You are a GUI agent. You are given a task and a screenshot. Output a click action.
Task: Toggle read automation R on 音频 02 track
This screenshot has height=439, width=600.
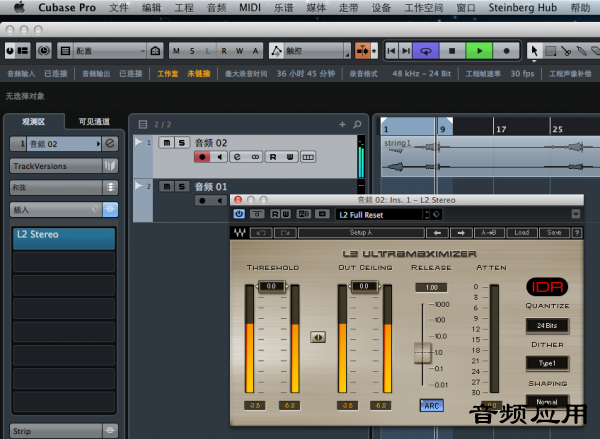coord(273,157)
